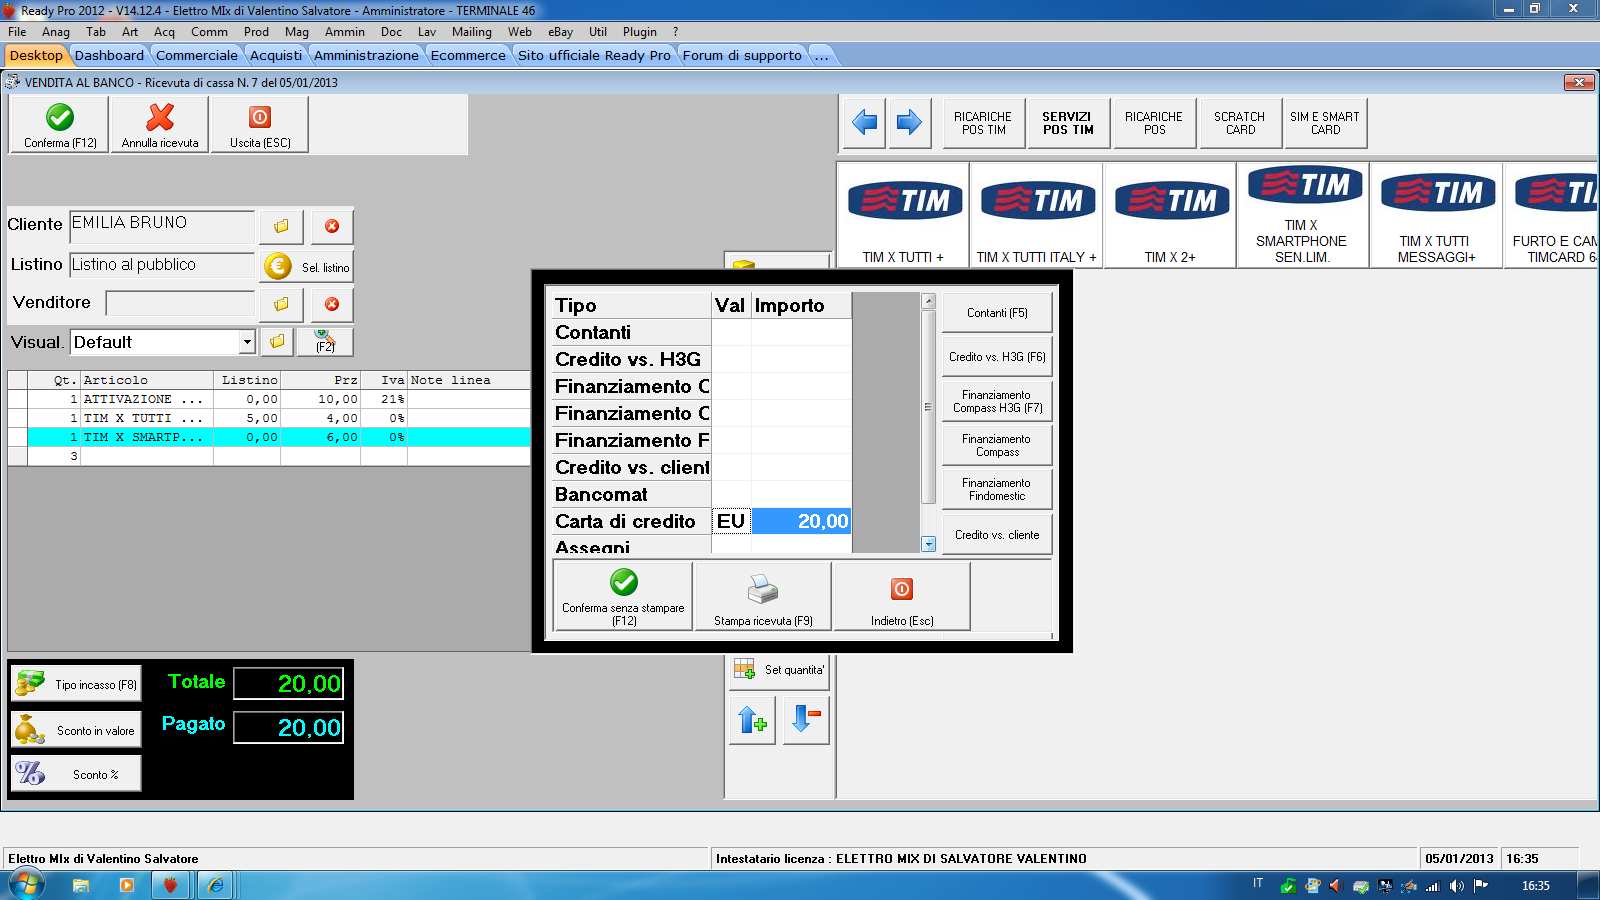Screen dimensions: 1600x900
Task: Switch to the Ecommerce tab
Action: [468, 55]
